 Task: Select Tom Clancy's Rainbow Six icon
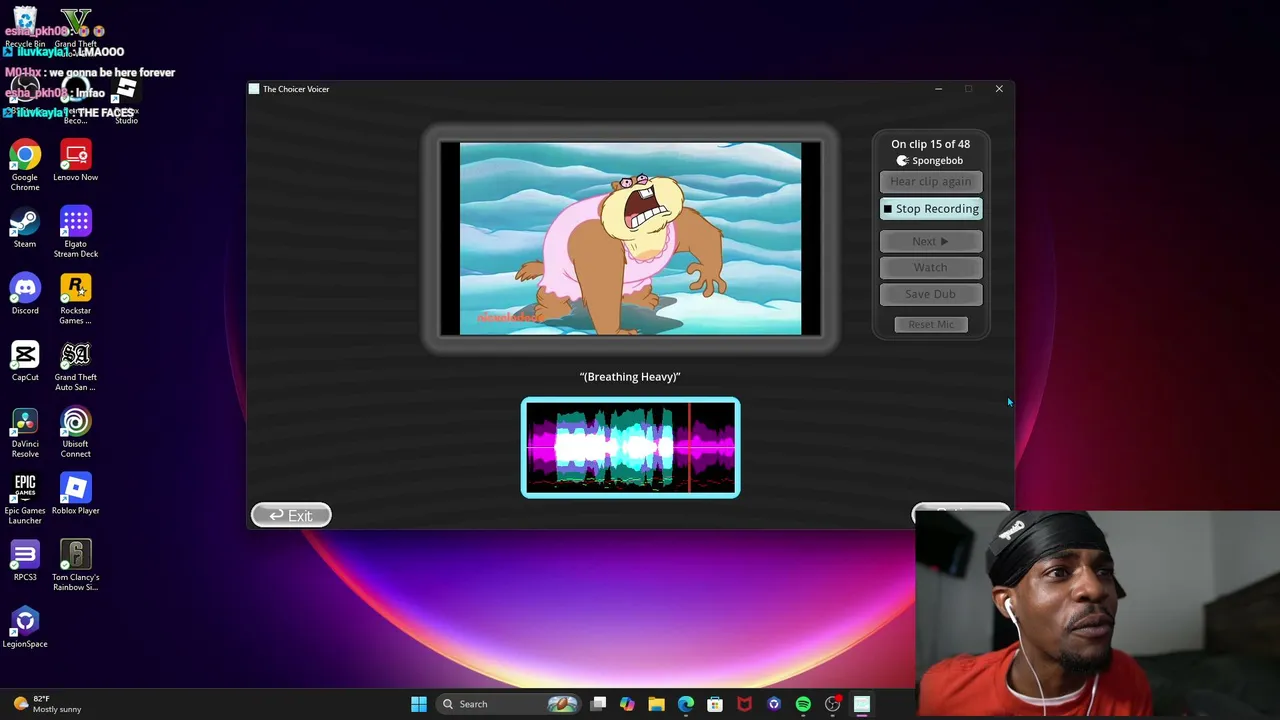(75, 565)
